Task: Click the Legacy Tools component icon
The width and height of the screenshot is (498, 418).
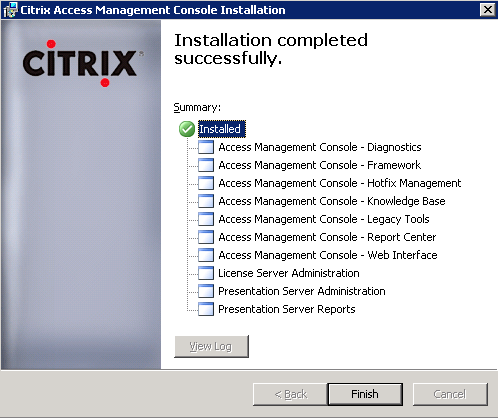Action: pyautogui.click(x=206, y=219)
